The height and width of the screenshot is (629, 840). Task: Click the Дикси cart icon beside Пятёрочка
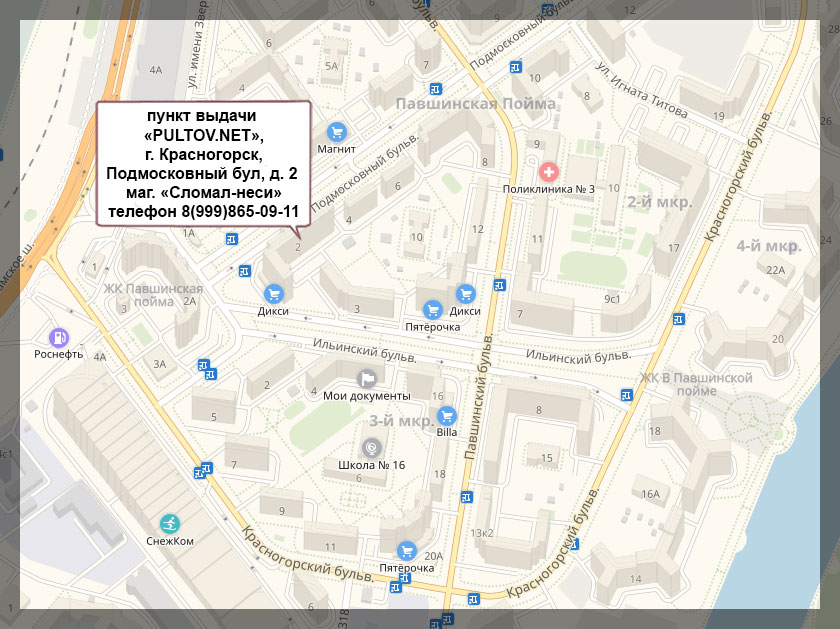tap(464, 293)
